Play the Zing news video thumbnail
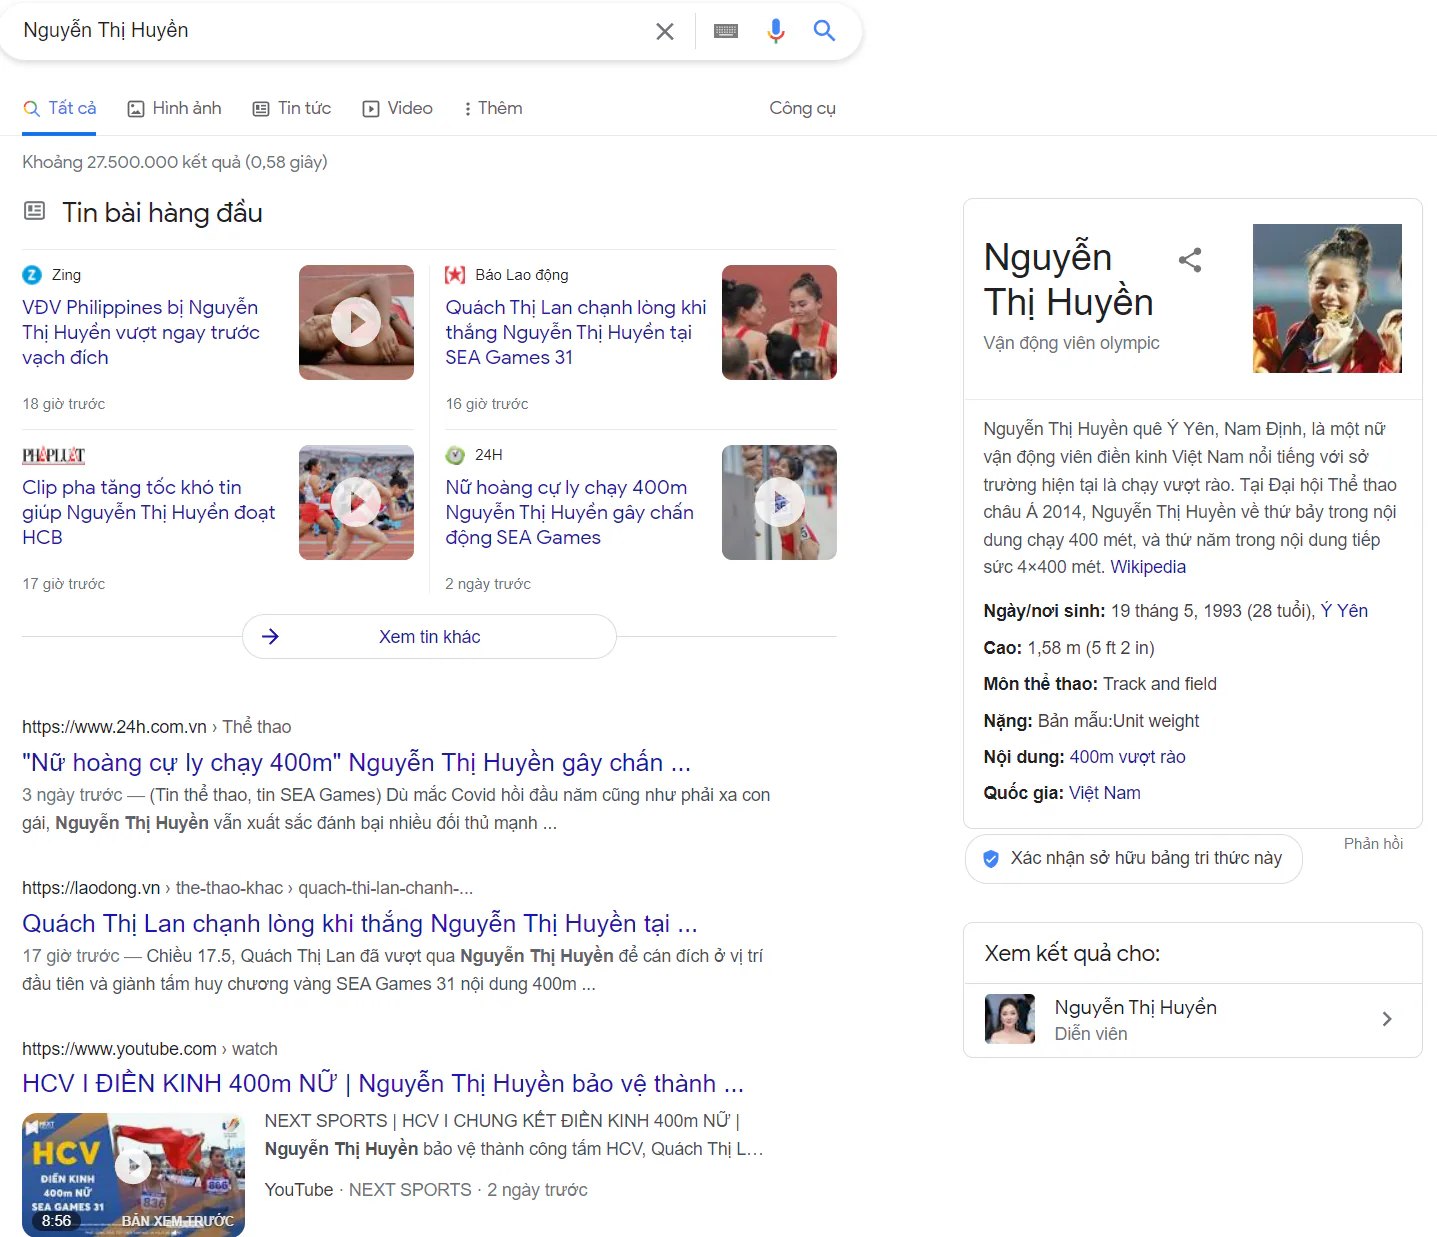Screen dimensions: 1437x1237 click(x=356, y=322)
